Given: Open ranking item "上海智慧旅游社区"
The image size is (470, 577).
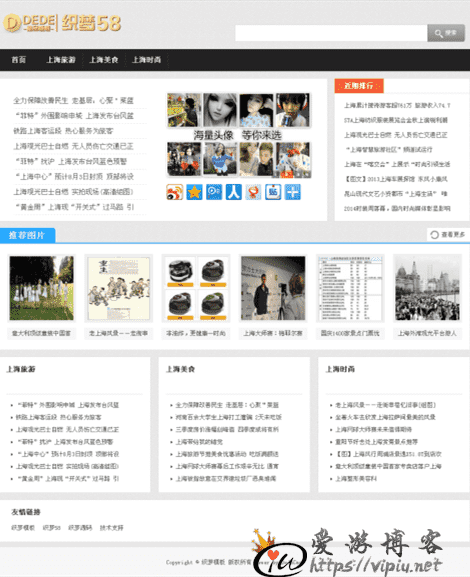Looking at the screenshot, I should 389,150.
